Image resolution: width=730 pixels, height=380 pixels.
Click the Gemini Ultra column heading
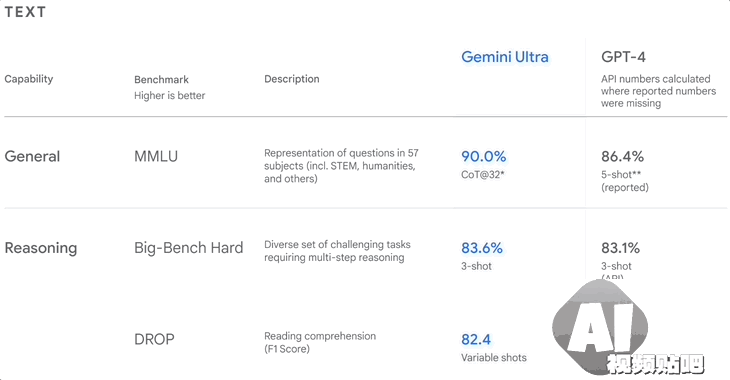[505, 57]
